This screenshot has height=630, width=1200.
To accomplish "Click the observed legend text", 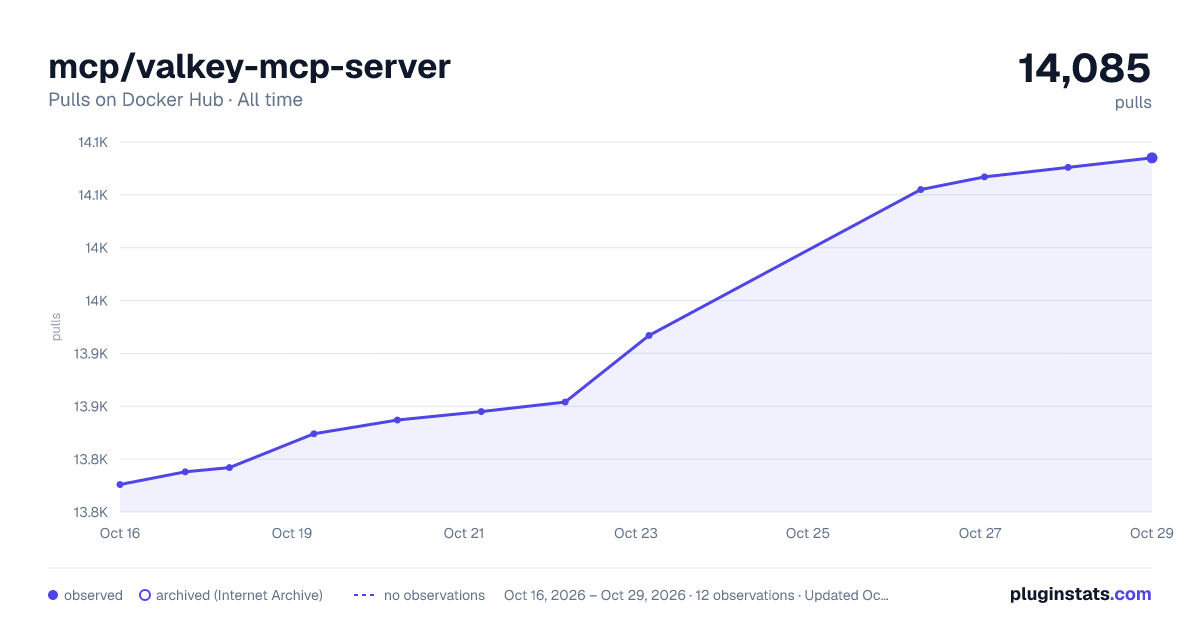I will (x=93, y=595).
